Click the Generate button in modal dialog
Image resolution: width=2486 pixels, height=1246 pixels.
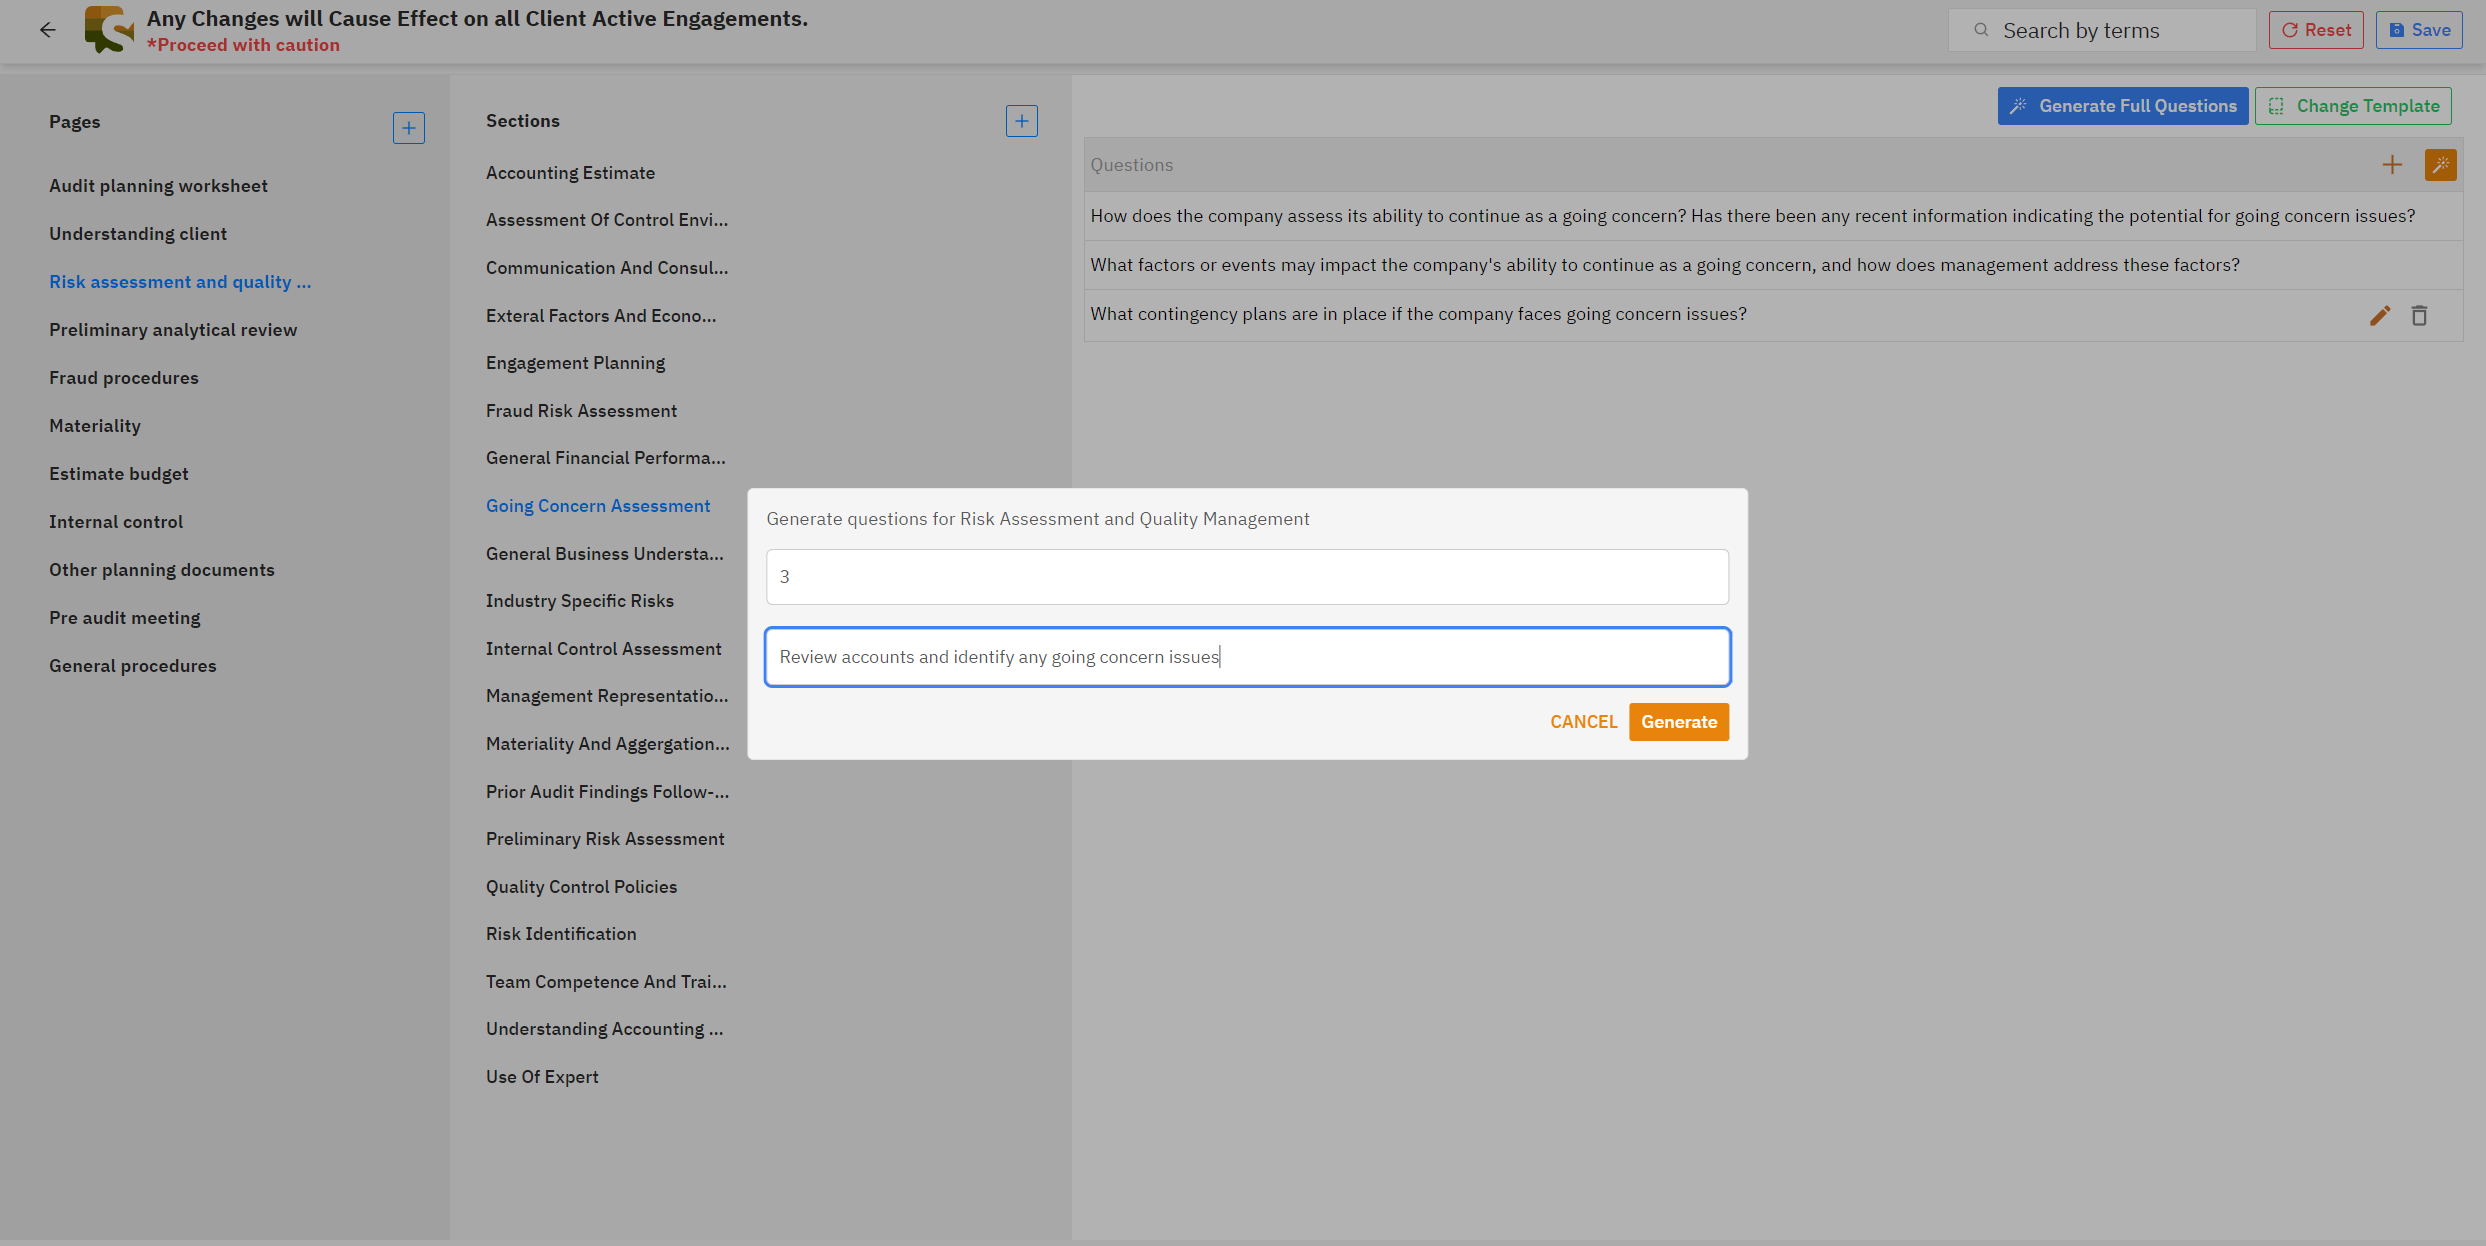pos(1679,722)
